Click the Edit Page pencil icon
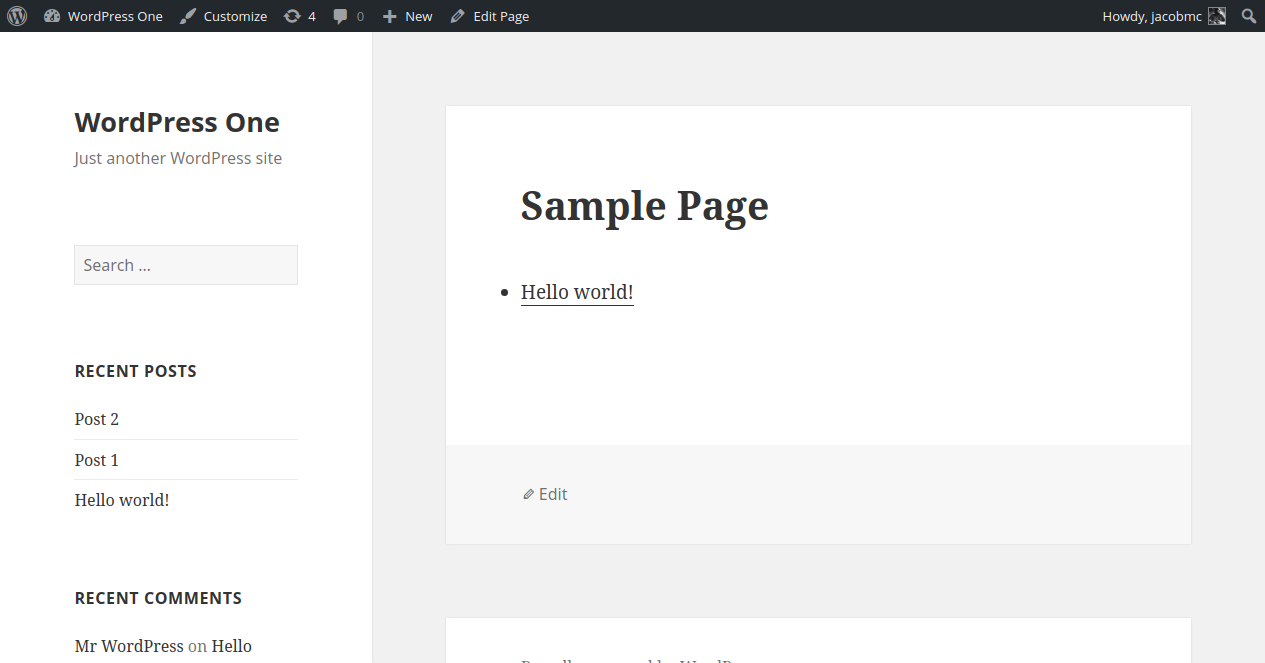Screen dimensions: 1265x663 (x=458, y=16)
